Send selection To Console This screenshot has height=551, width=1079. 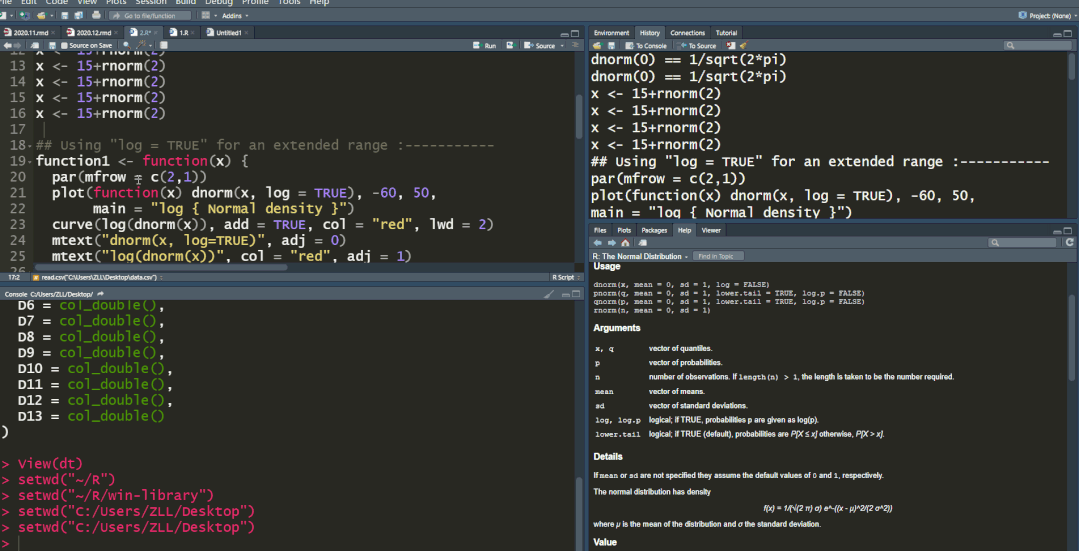click(645, 45)
